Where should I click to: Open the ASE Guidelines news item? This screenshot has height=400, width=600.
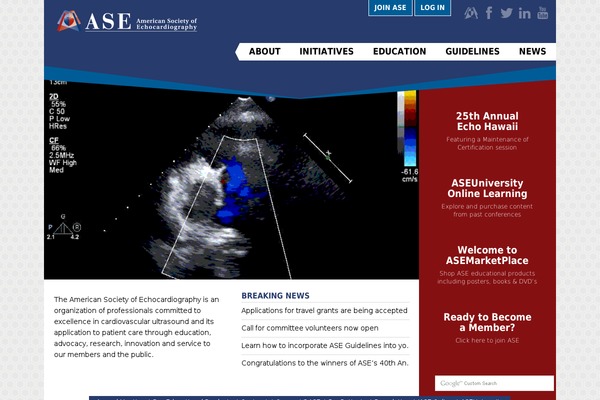pos(324,345)
